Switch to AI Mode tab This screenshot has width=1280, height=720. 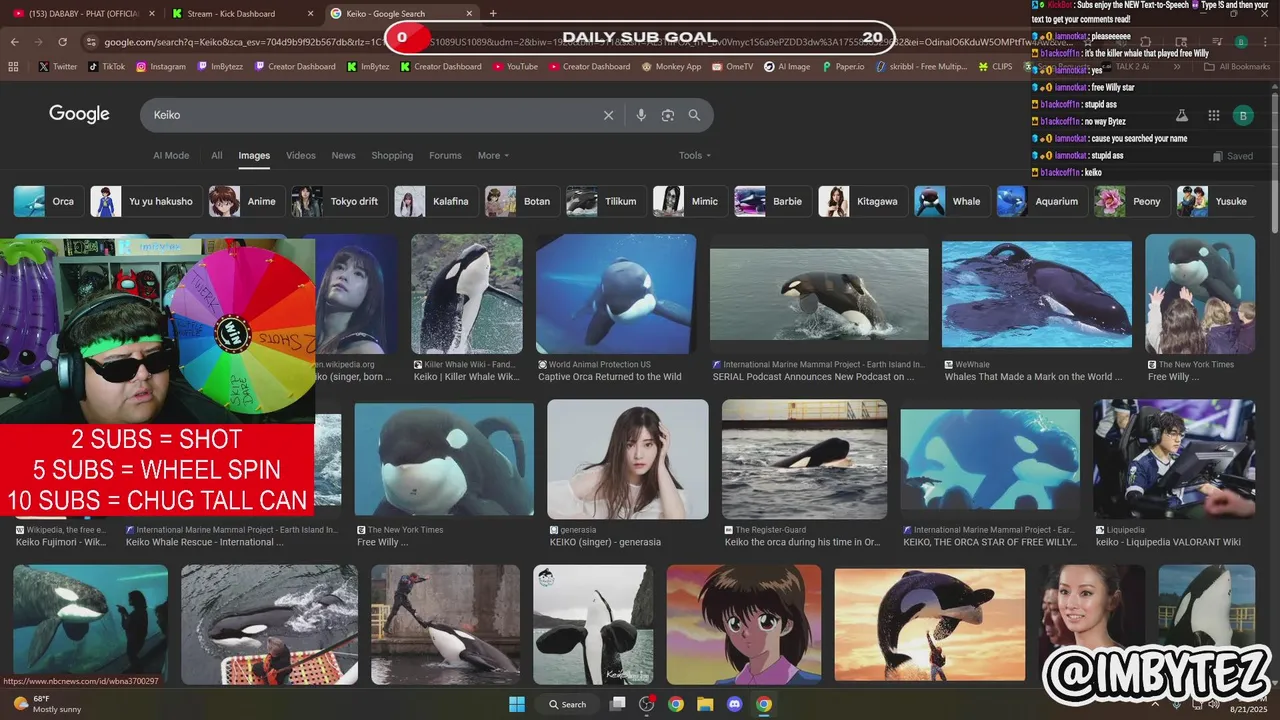pyautogui.click(x=171, y=156)
